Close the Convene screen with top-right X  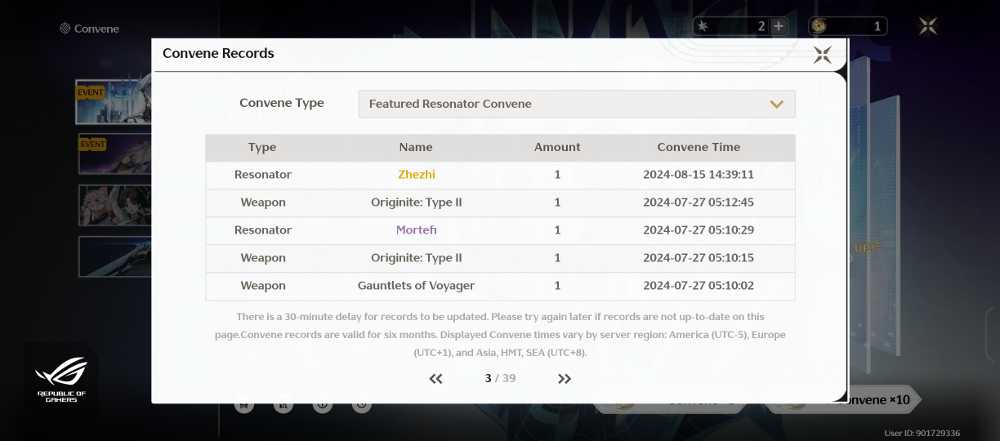pyautogui.click(x=928, y=26)
